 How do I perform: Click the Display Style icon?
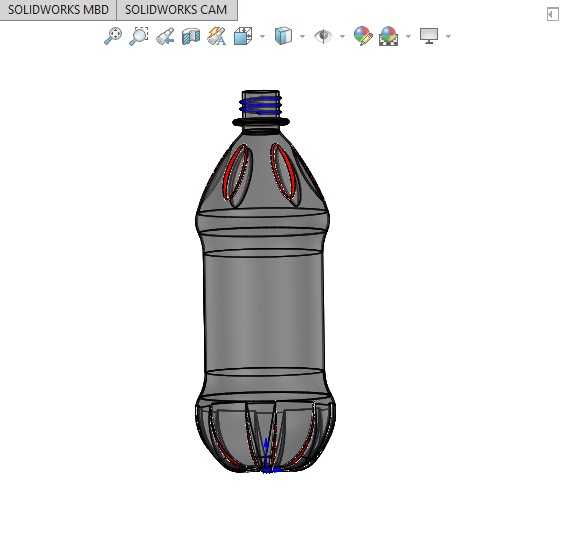point(283,36)
